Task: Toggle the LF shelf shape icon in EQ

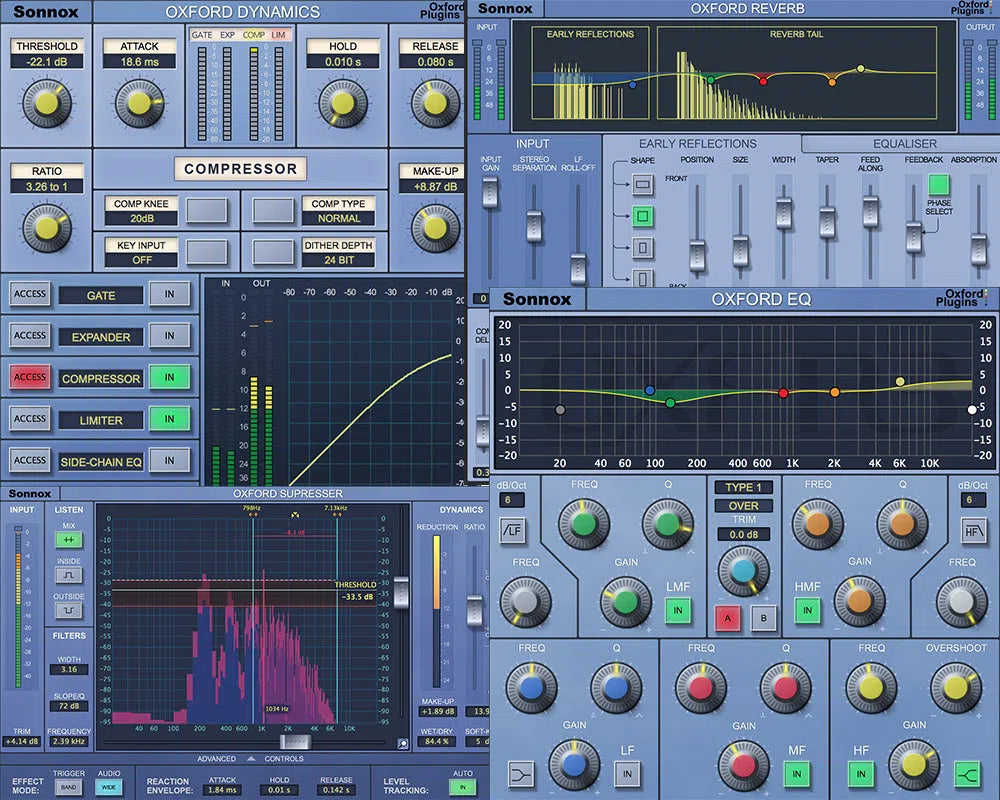Action: click(x=520, y=774)
